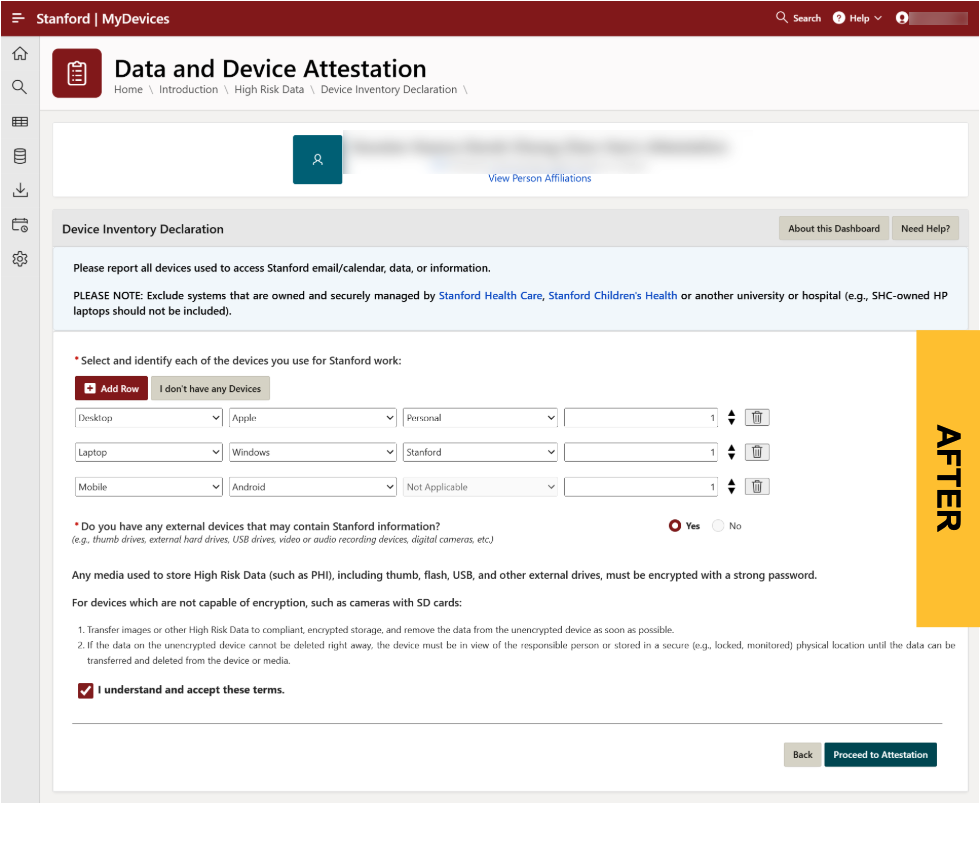Click the Search icon in the top bar

click(781, 18)
